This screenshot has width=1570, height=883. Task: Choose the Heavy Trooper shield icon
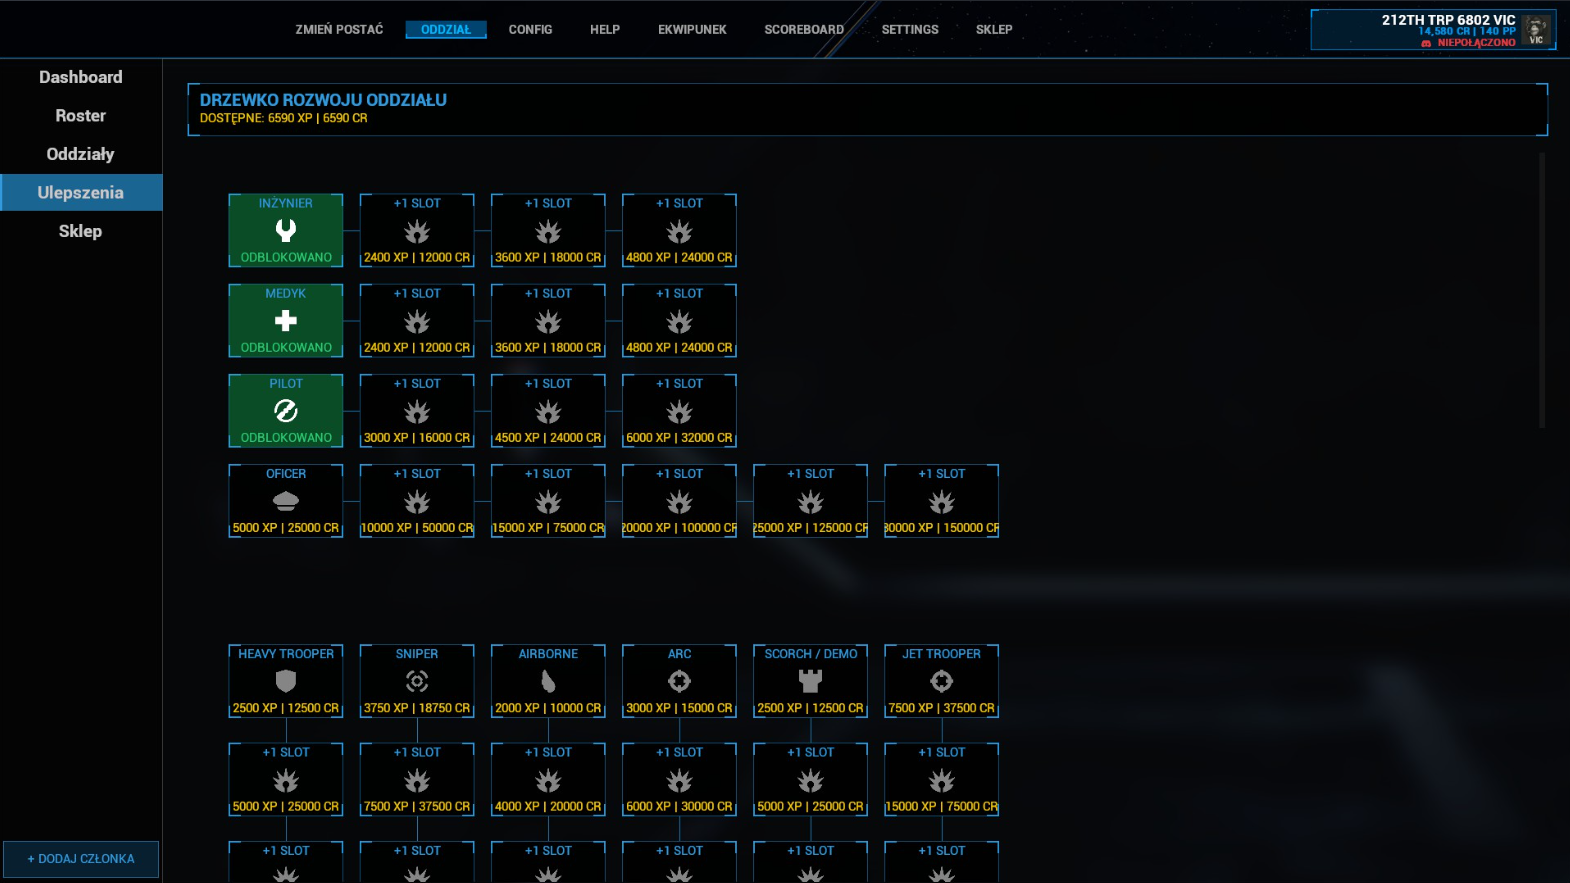286,681
